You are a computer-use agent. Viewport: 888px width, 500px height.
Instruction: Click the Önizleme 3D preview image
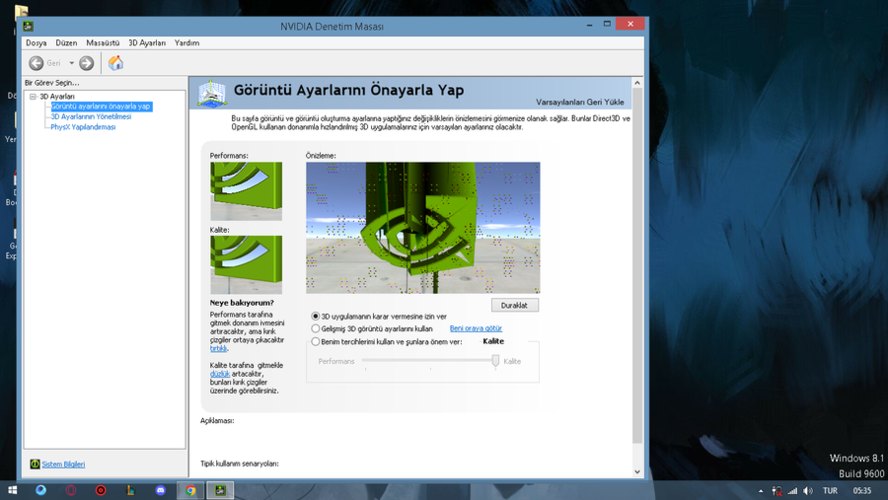423,228
